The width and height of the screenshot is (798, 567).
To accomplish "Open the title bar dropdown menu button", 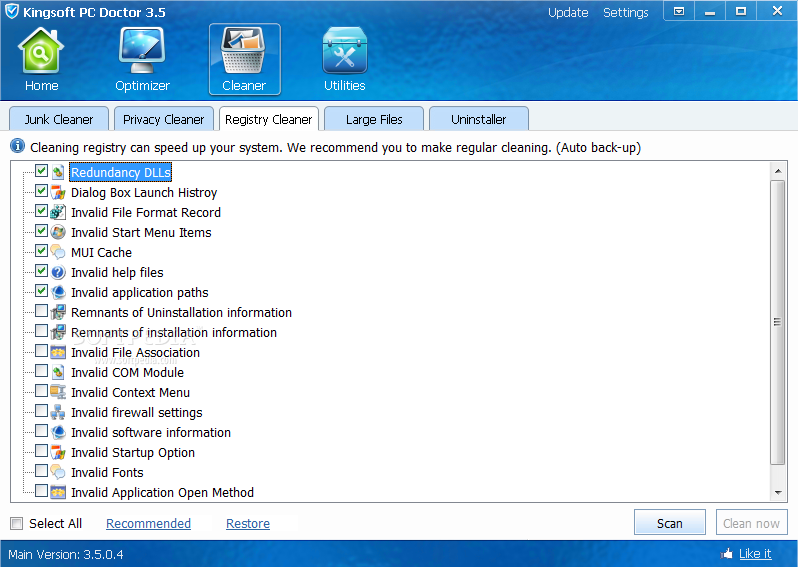I will coord(679,11).
